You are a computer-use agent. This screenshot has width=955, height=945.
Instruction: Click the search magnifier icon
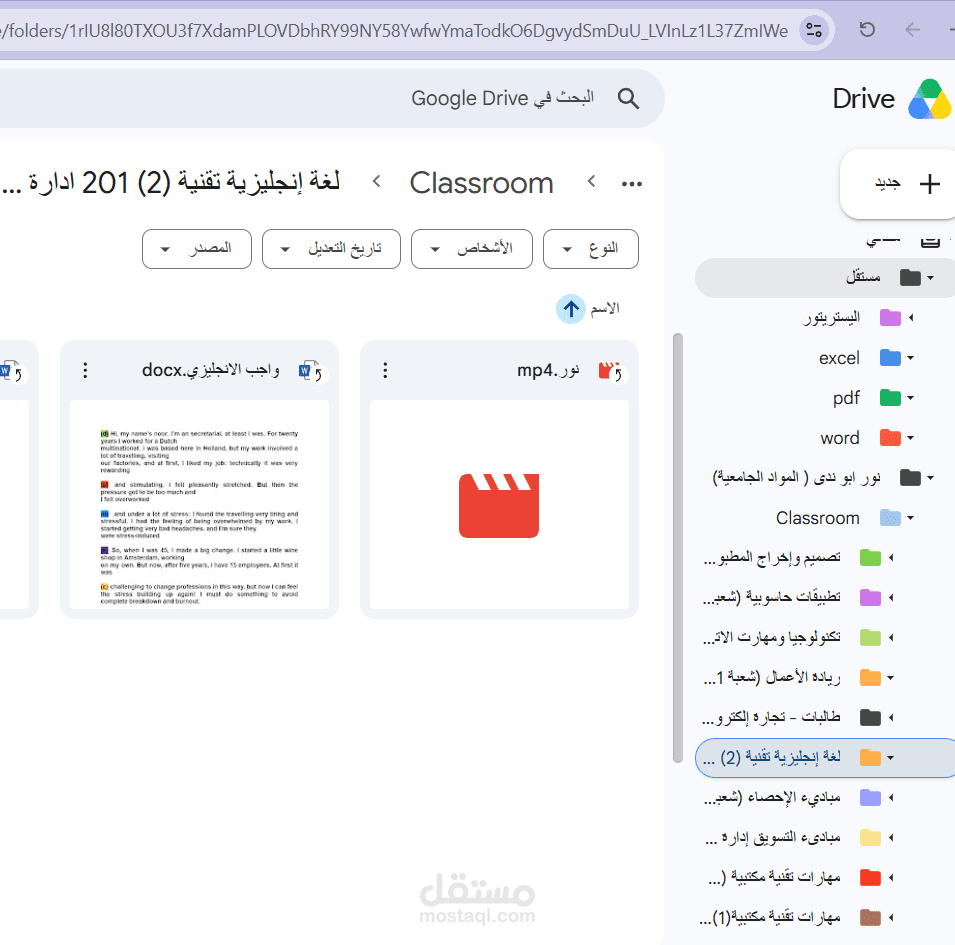click(x=628, y=98)
